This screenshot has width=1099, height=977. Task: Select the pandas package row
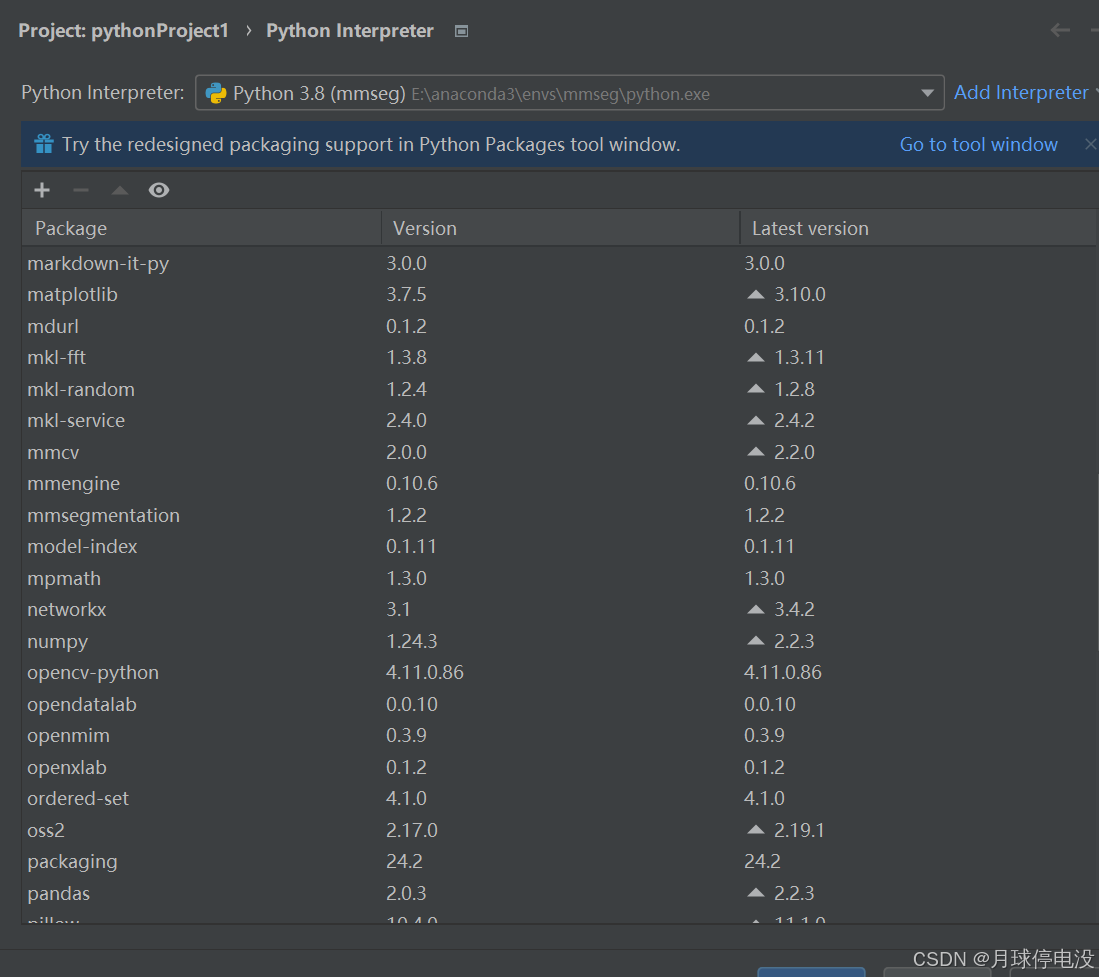(559, 893)
